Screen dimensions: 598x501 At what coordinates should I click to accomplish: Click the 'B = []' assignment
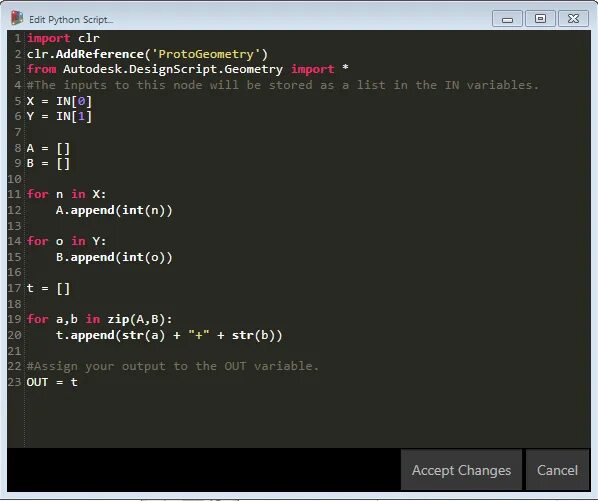(x=48, y=163)
